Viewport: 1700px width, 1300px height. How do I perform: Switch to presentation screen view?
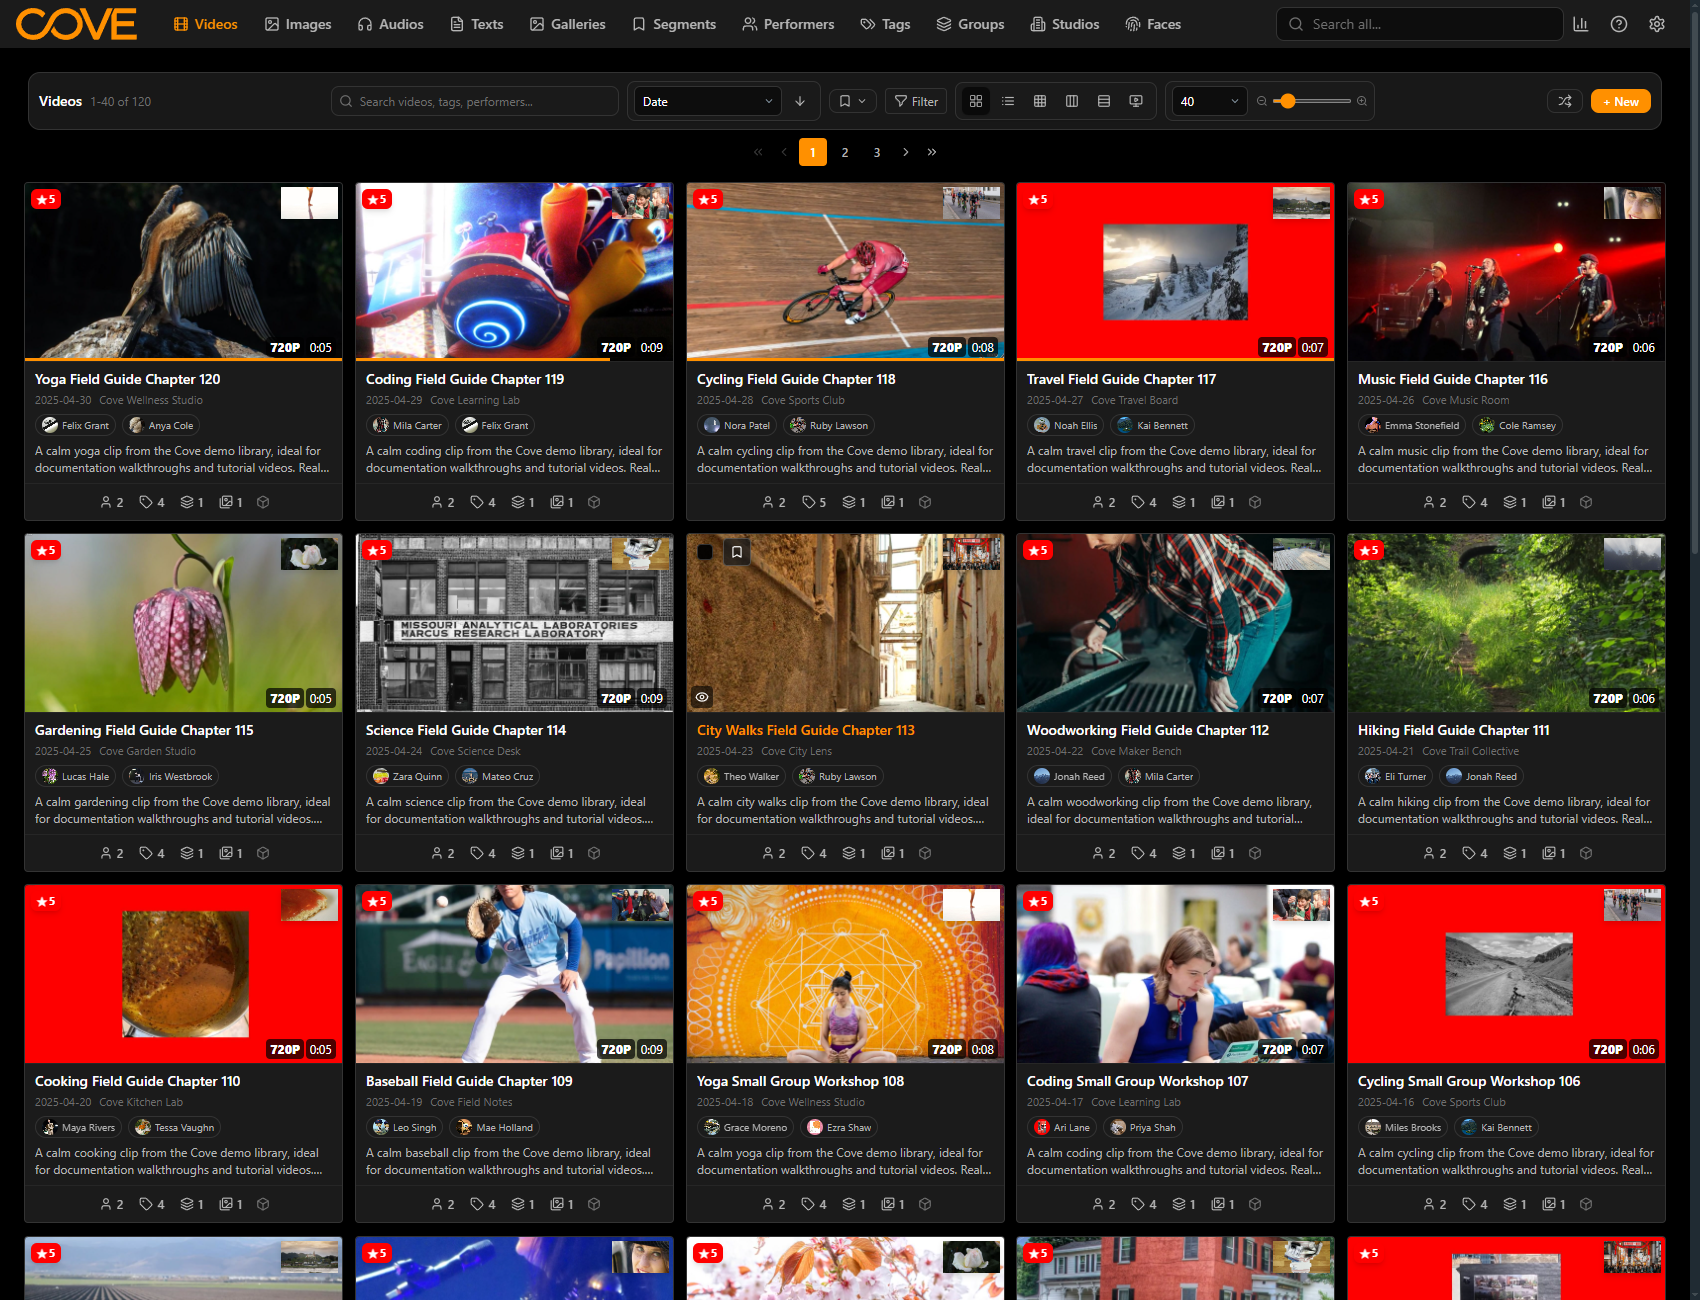pos(1136,101)
